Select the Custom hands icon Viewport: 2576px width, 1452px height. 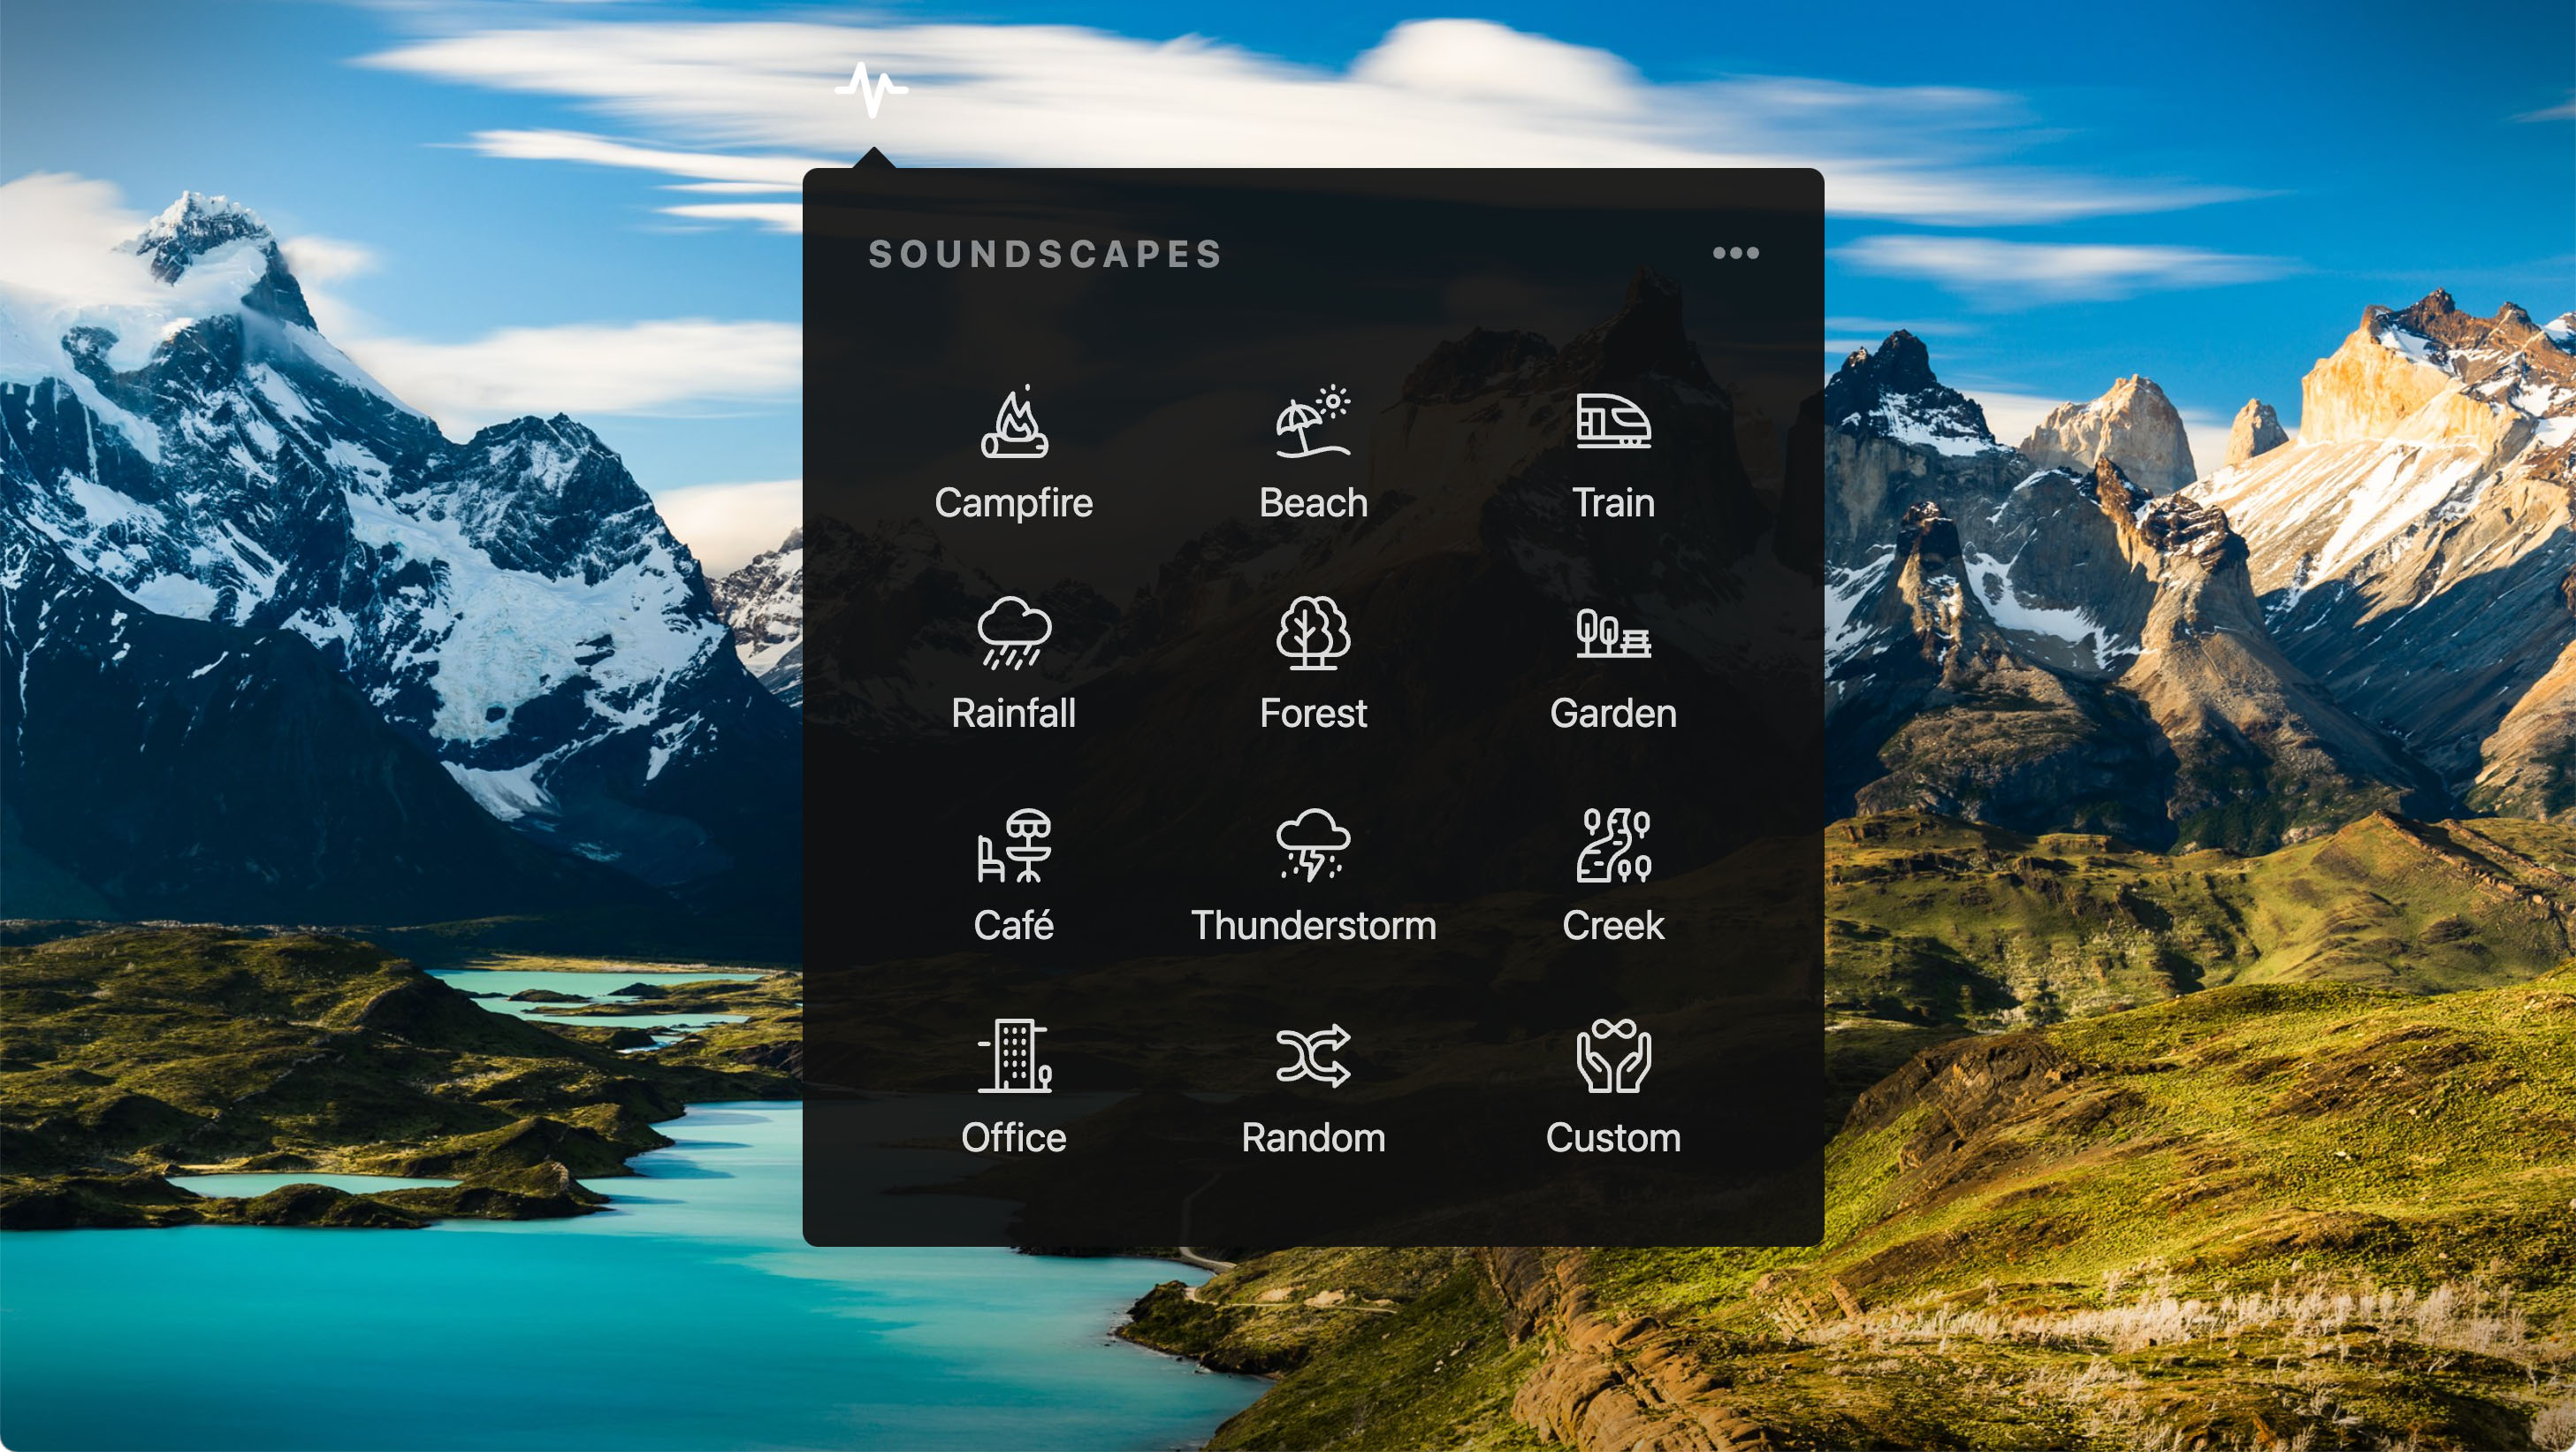[1613, 1055]
